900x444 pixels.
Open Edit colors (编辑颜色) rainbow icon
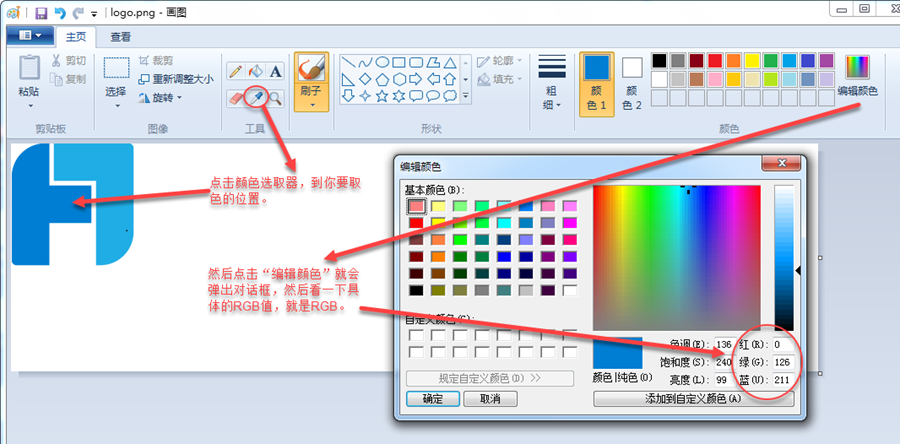click(x=857, y=68)
